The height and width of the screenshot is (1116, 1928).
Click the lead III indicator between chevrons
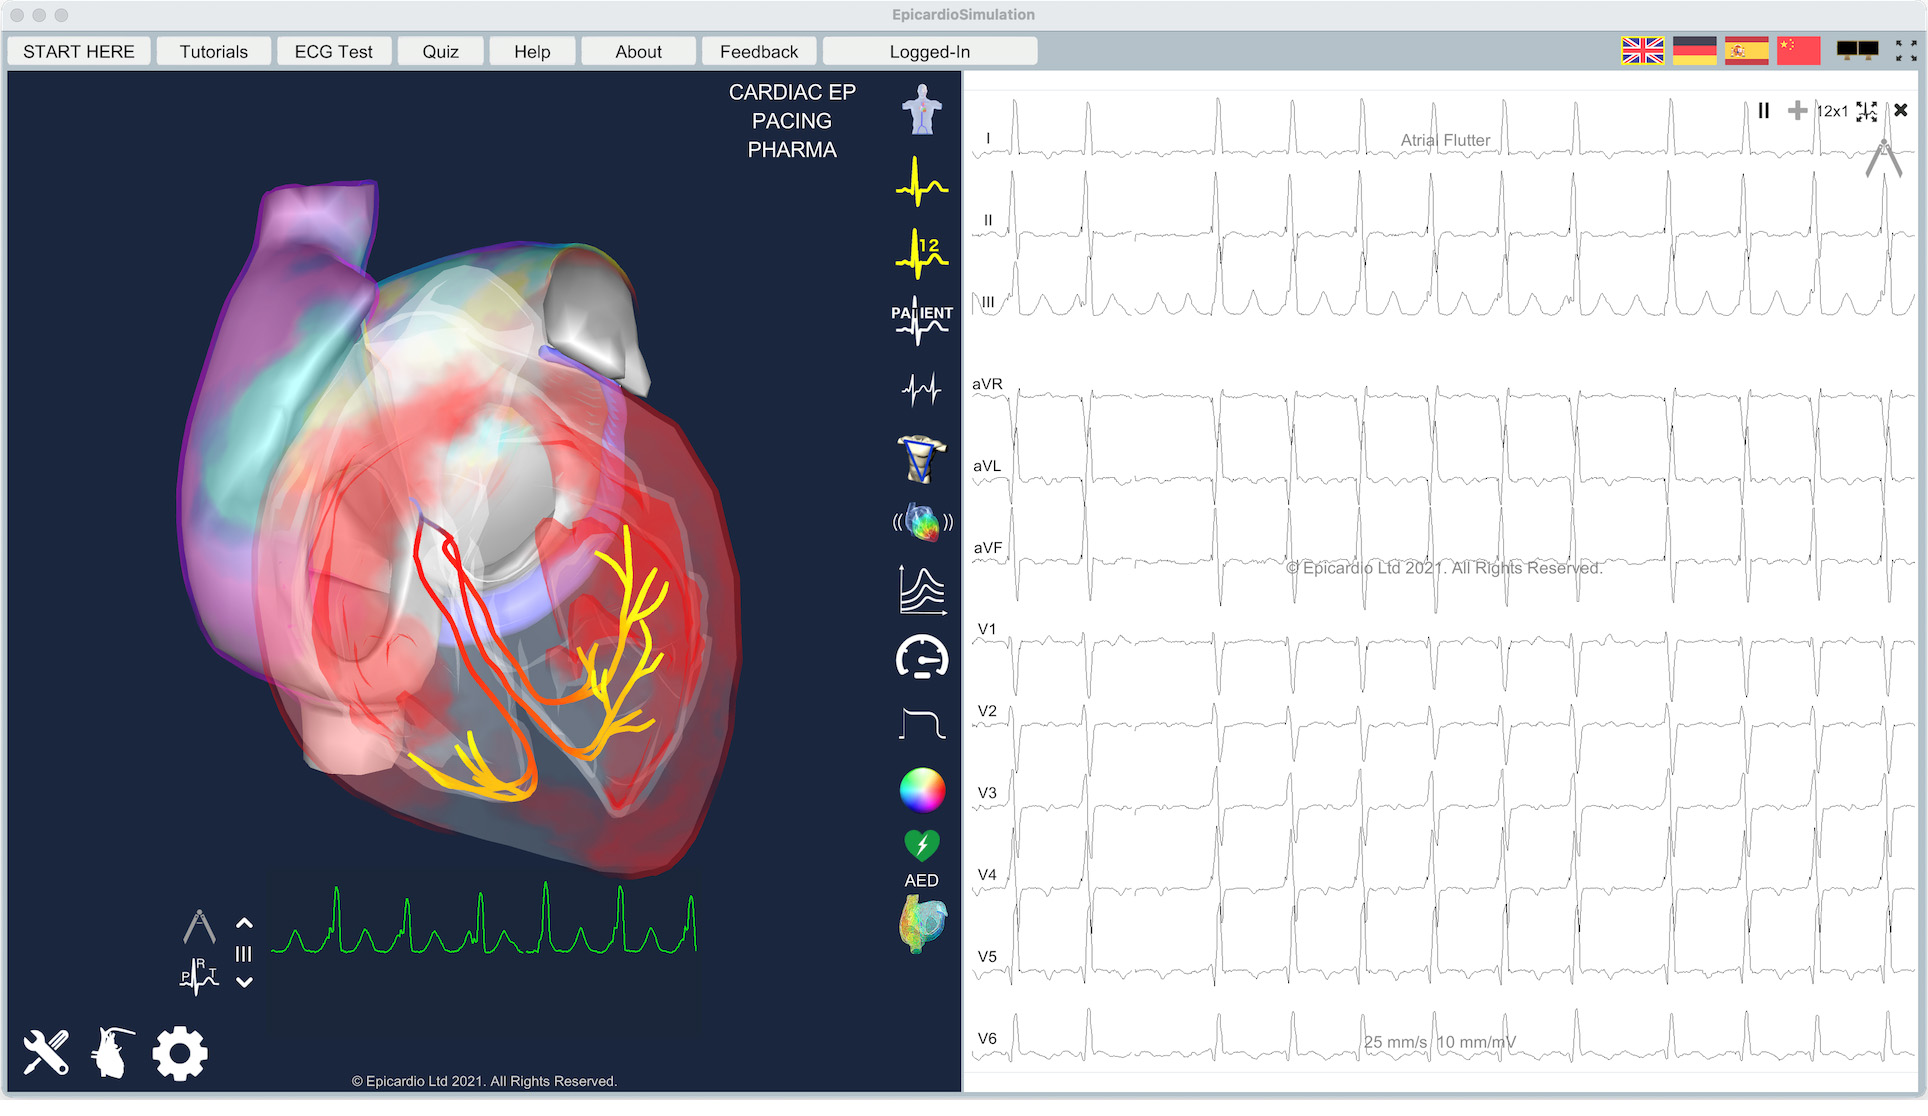[x=244, y=954]
